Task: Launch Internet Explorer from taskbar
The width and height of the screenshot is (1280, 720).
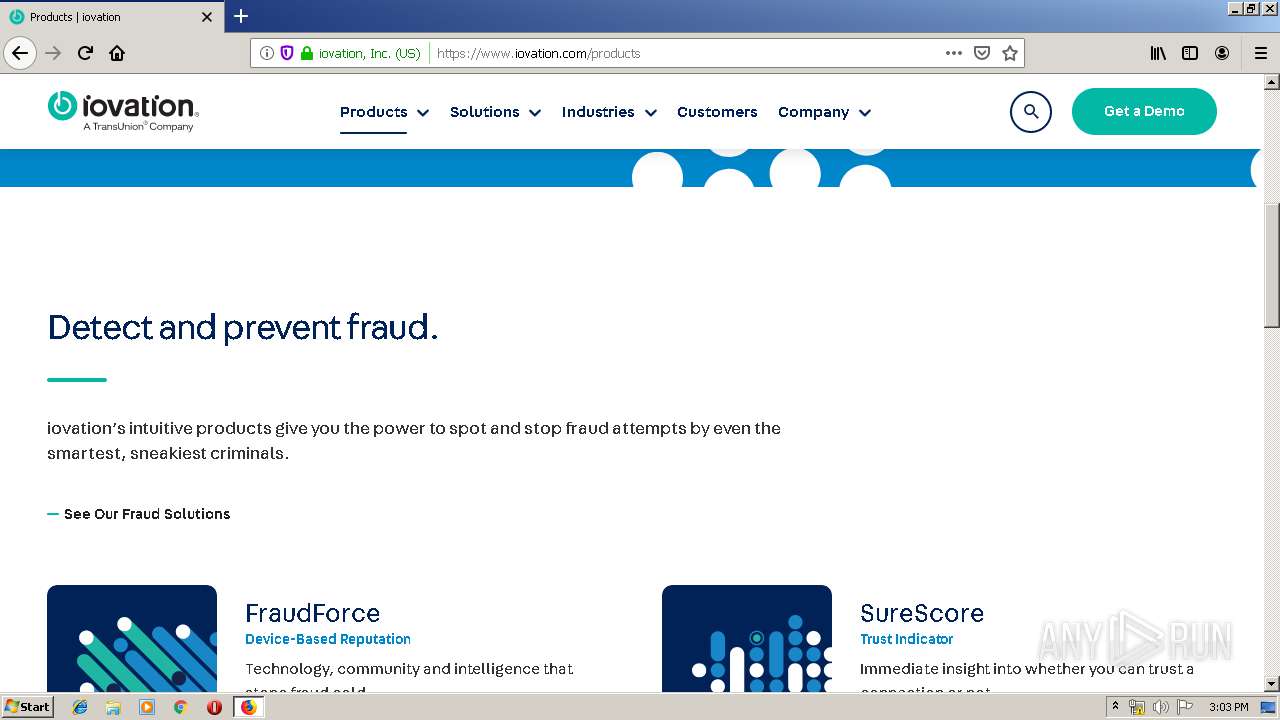Action: pos(80,707)
